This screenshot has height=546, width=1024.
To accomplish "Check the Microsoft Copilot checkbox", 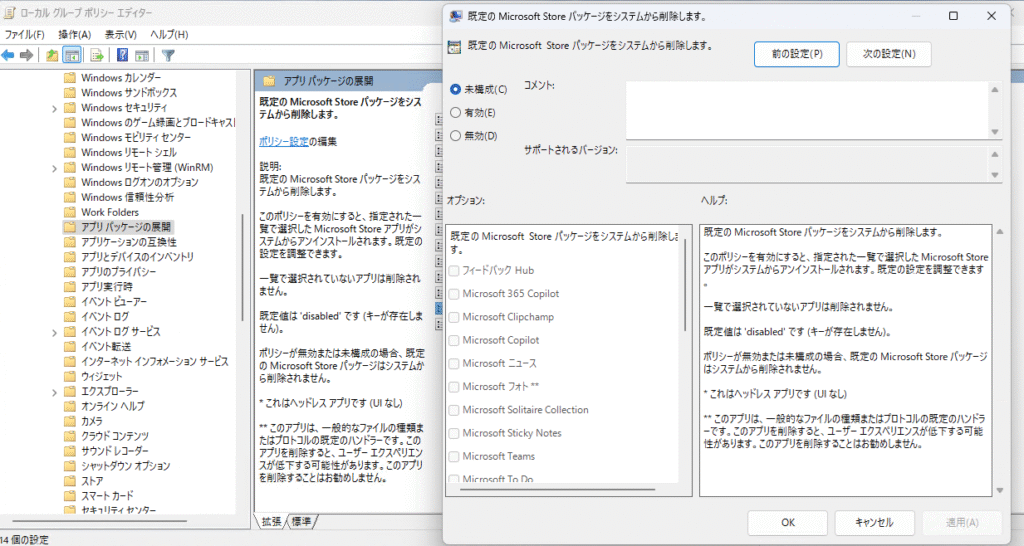I will (x=454, y=340).
